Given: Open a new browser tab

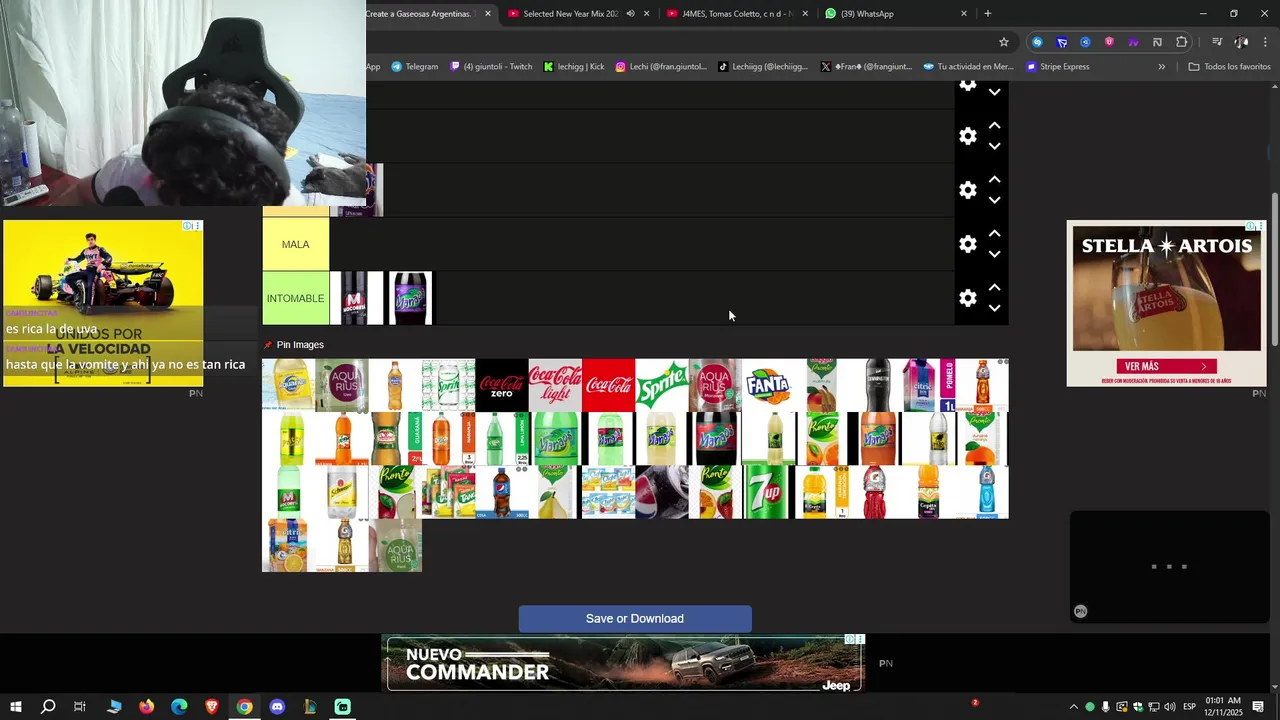Looking at the screenshot, I should (x=988, y=14).
